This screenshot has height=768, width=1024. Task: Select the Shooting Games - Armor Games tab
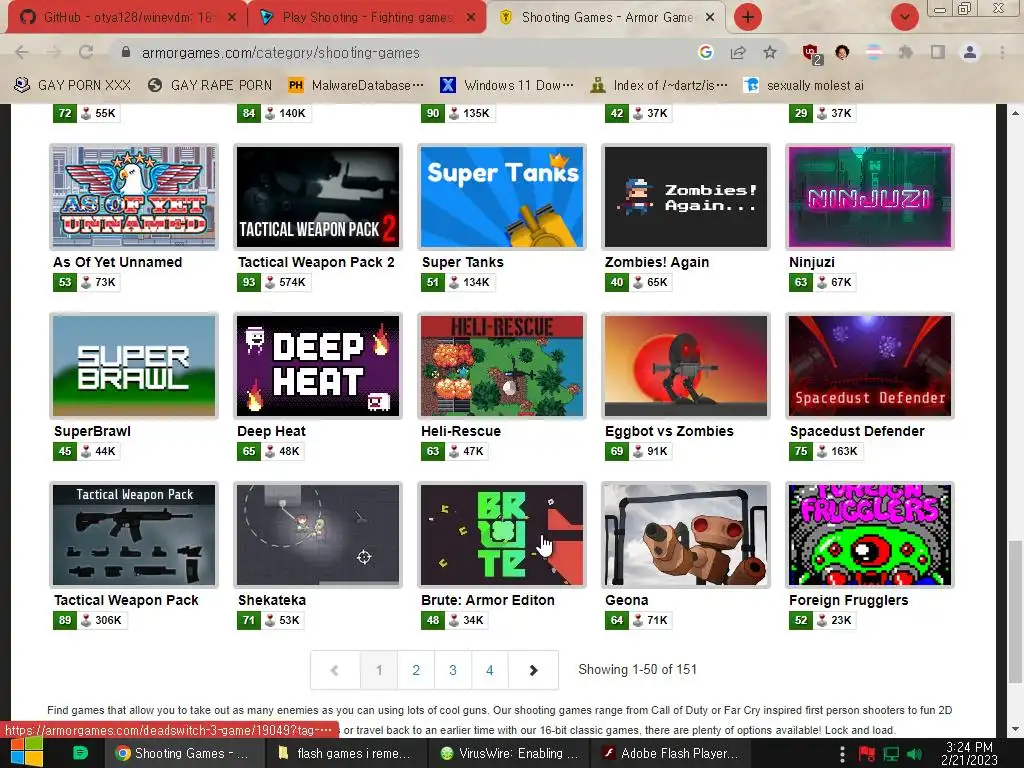click(x=606, y=18)
